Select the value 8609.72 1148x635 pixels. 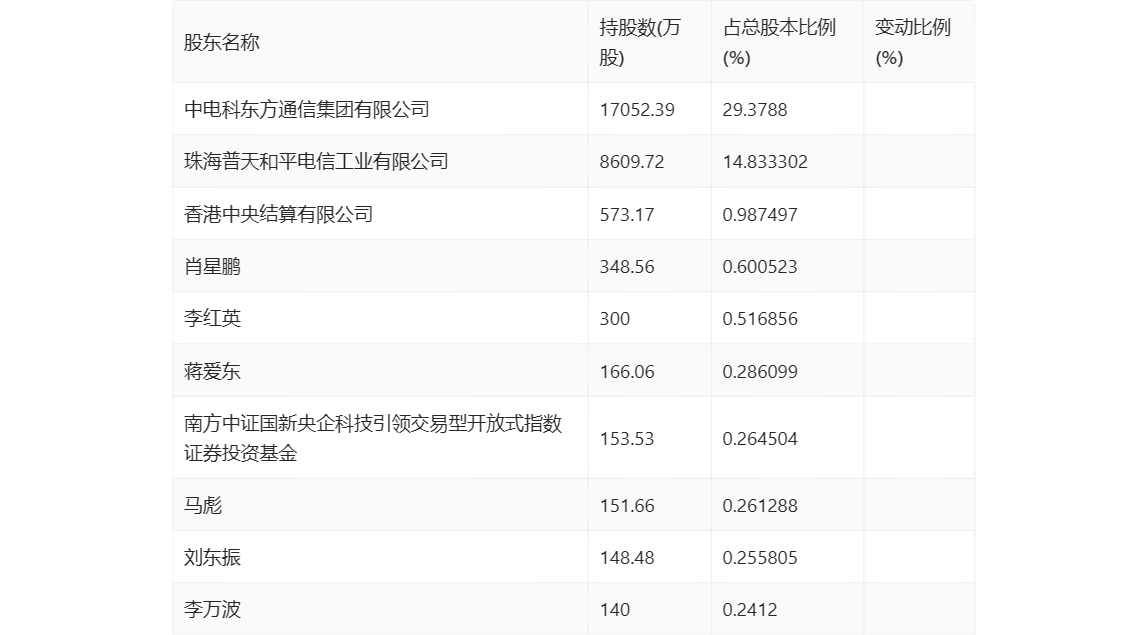click(x=632, y=162)
